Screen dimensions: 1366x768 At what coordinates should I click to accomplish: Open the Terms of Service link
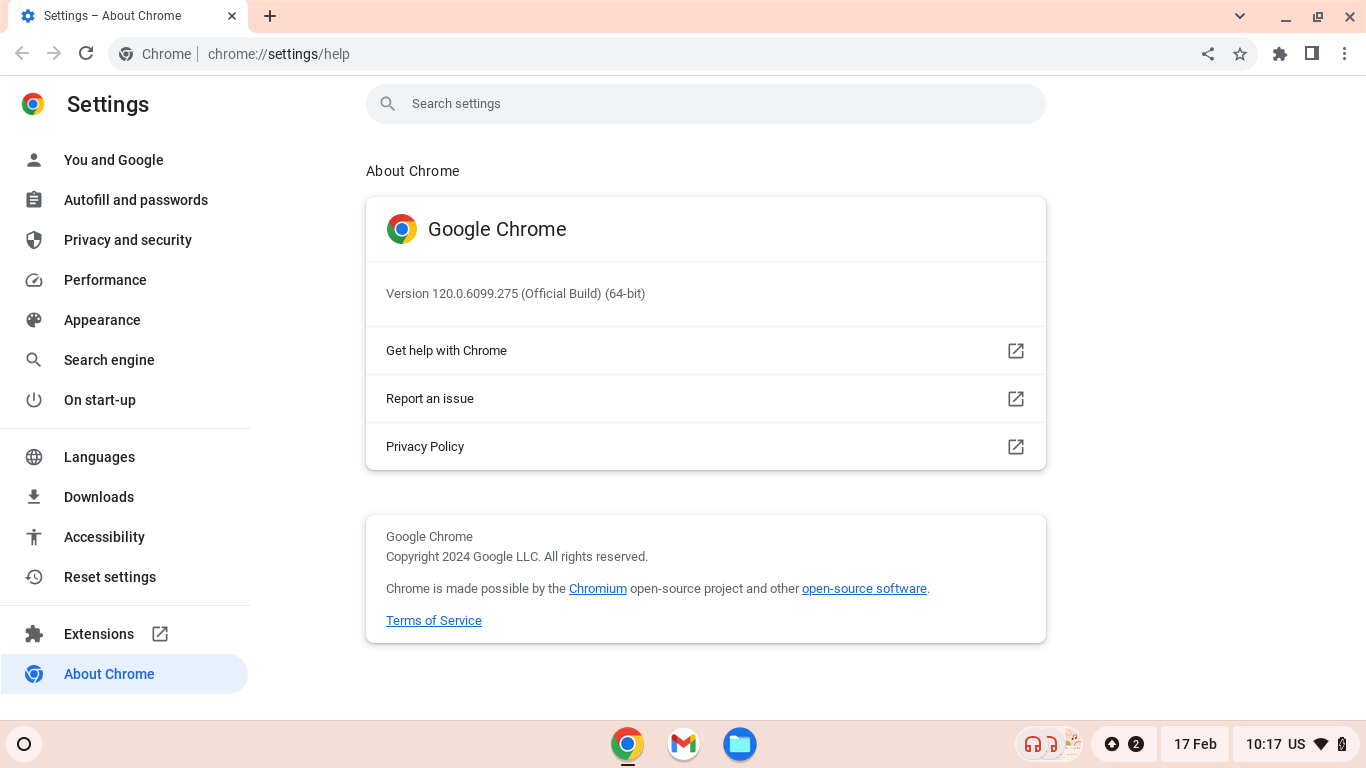pos(434,621)
